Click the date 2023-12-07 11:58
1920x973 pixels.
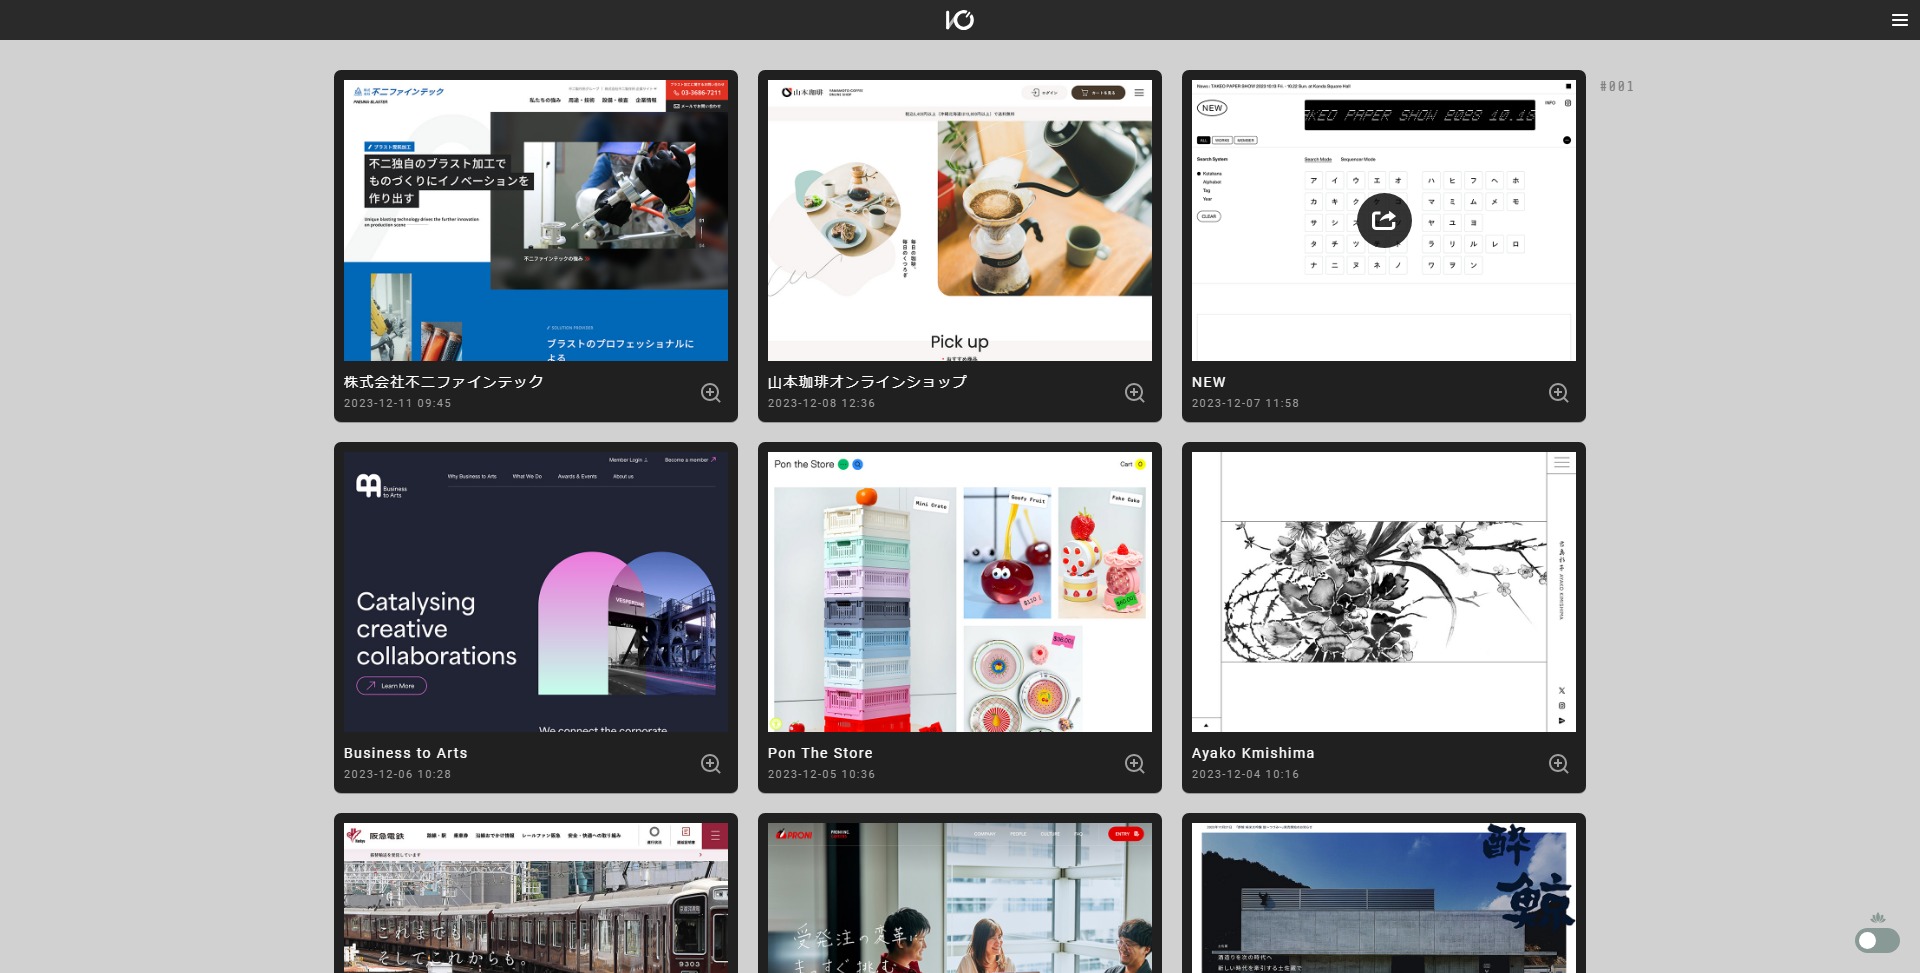coord(1246,403)
